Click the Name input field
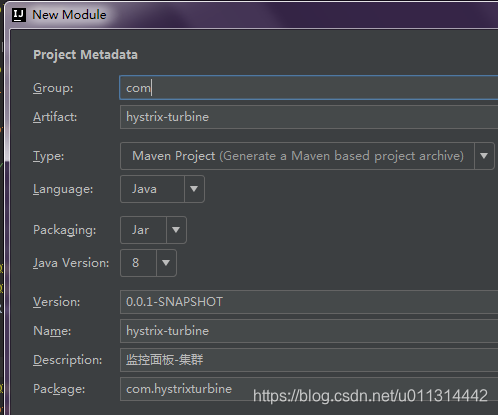 point(309,331)
